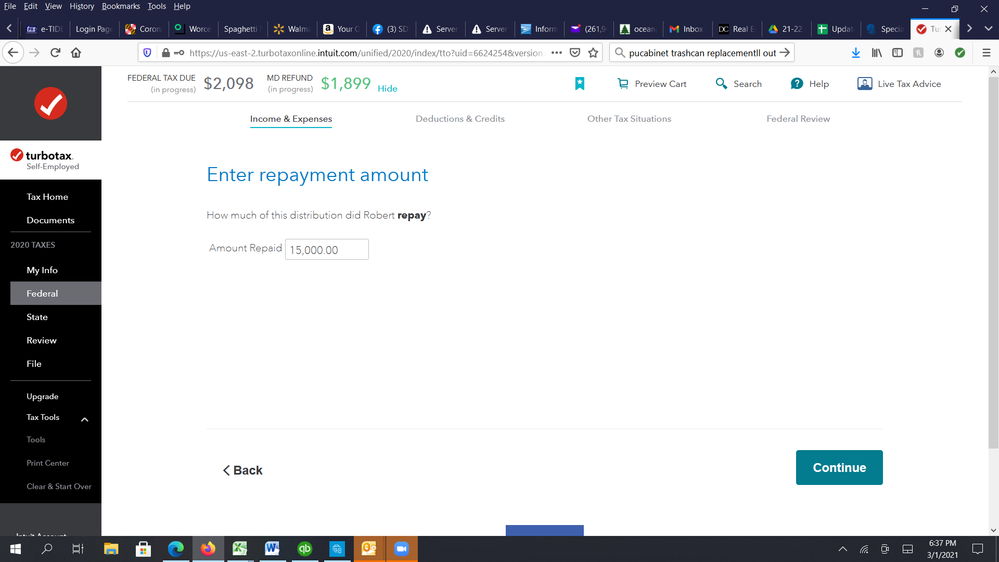Open Firefox account icon
The width and height of the screenshot is (999, 562).
tap(939, 53)
